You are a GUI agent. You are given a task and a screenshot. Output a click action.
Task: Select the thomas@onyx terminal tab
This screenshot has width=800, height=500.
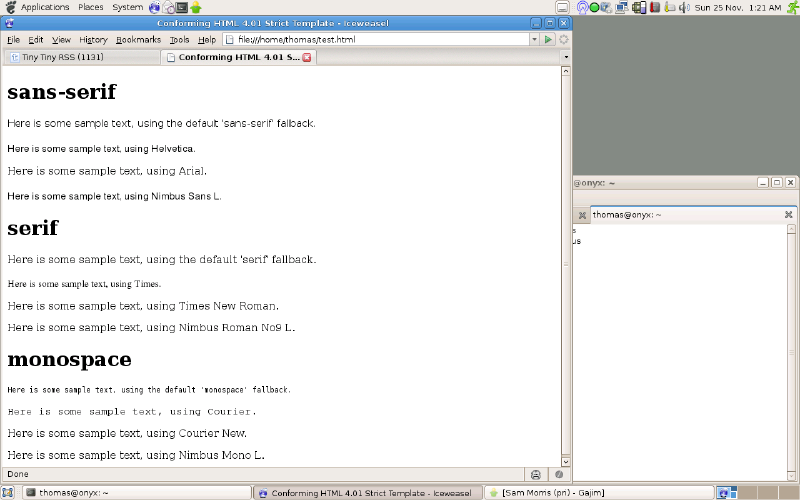692,215
